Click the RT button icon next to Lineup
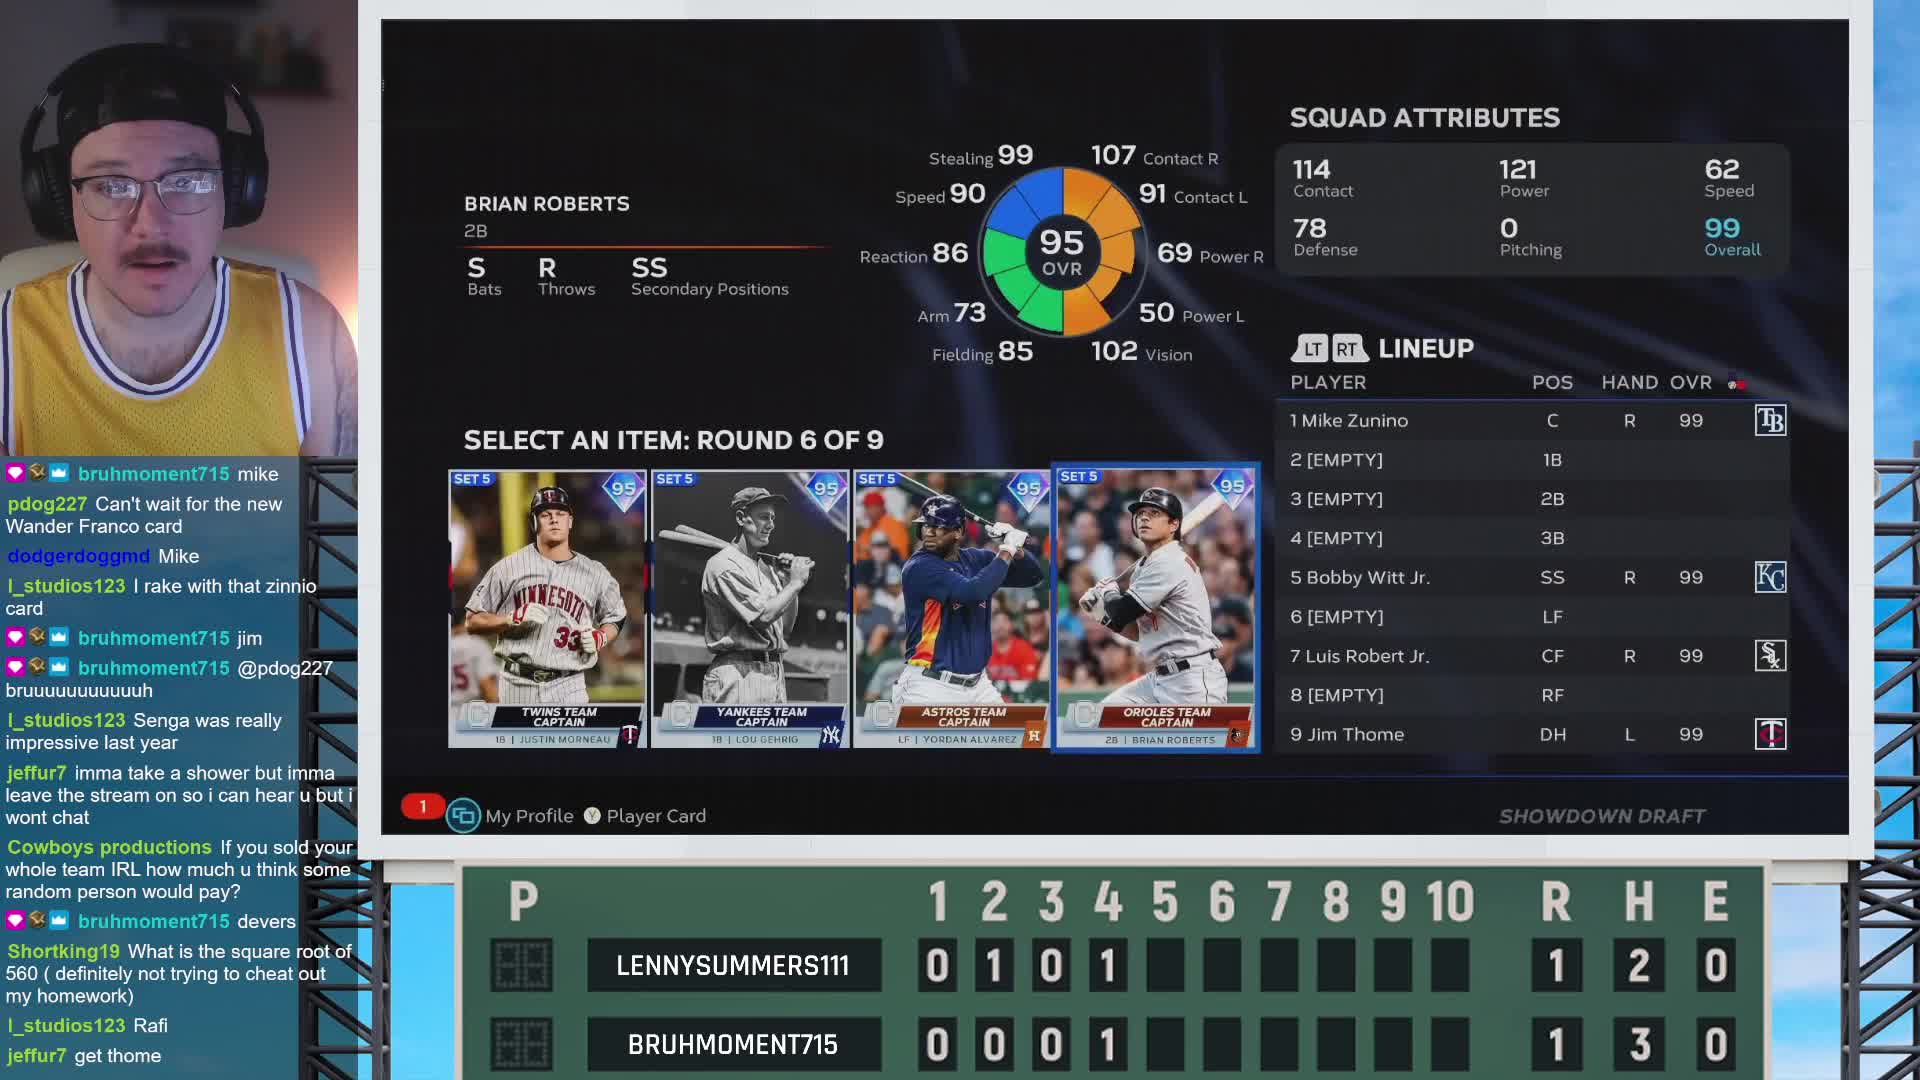 [x=1348, y=348]
